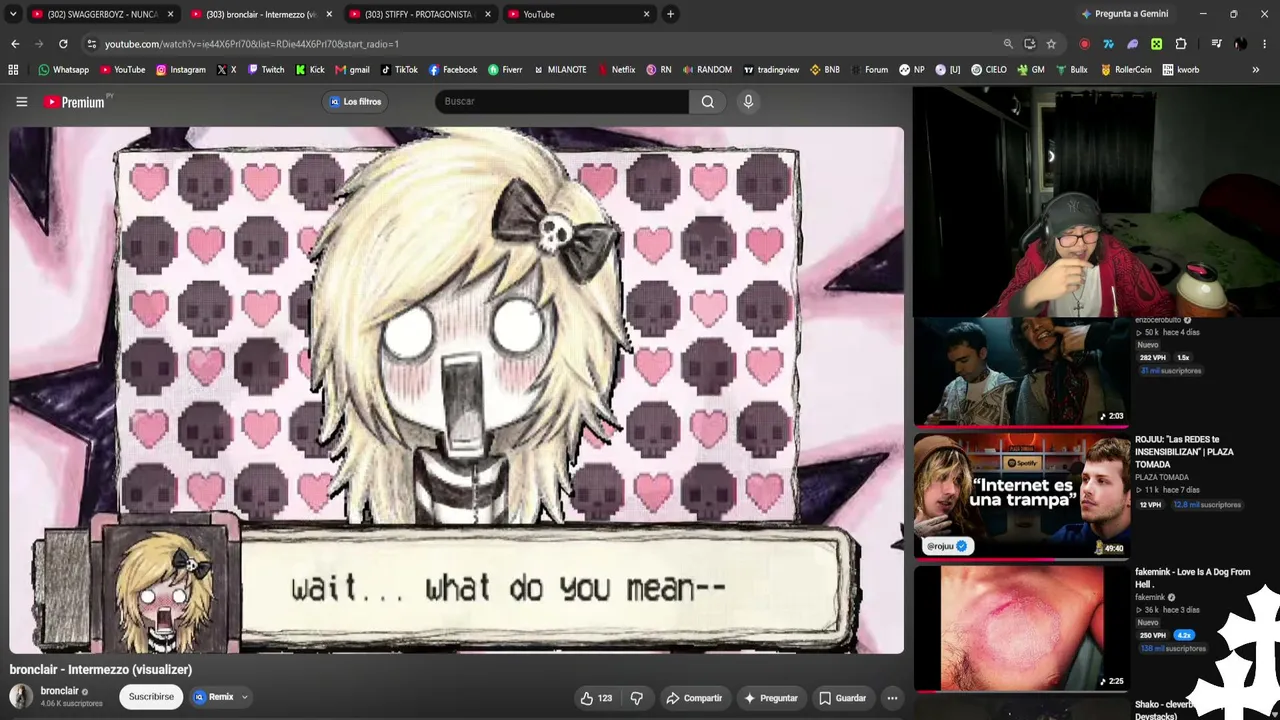Start voice search with microphone icon
The height and width of the screenshot is (720, 1280).
point(748,101)
